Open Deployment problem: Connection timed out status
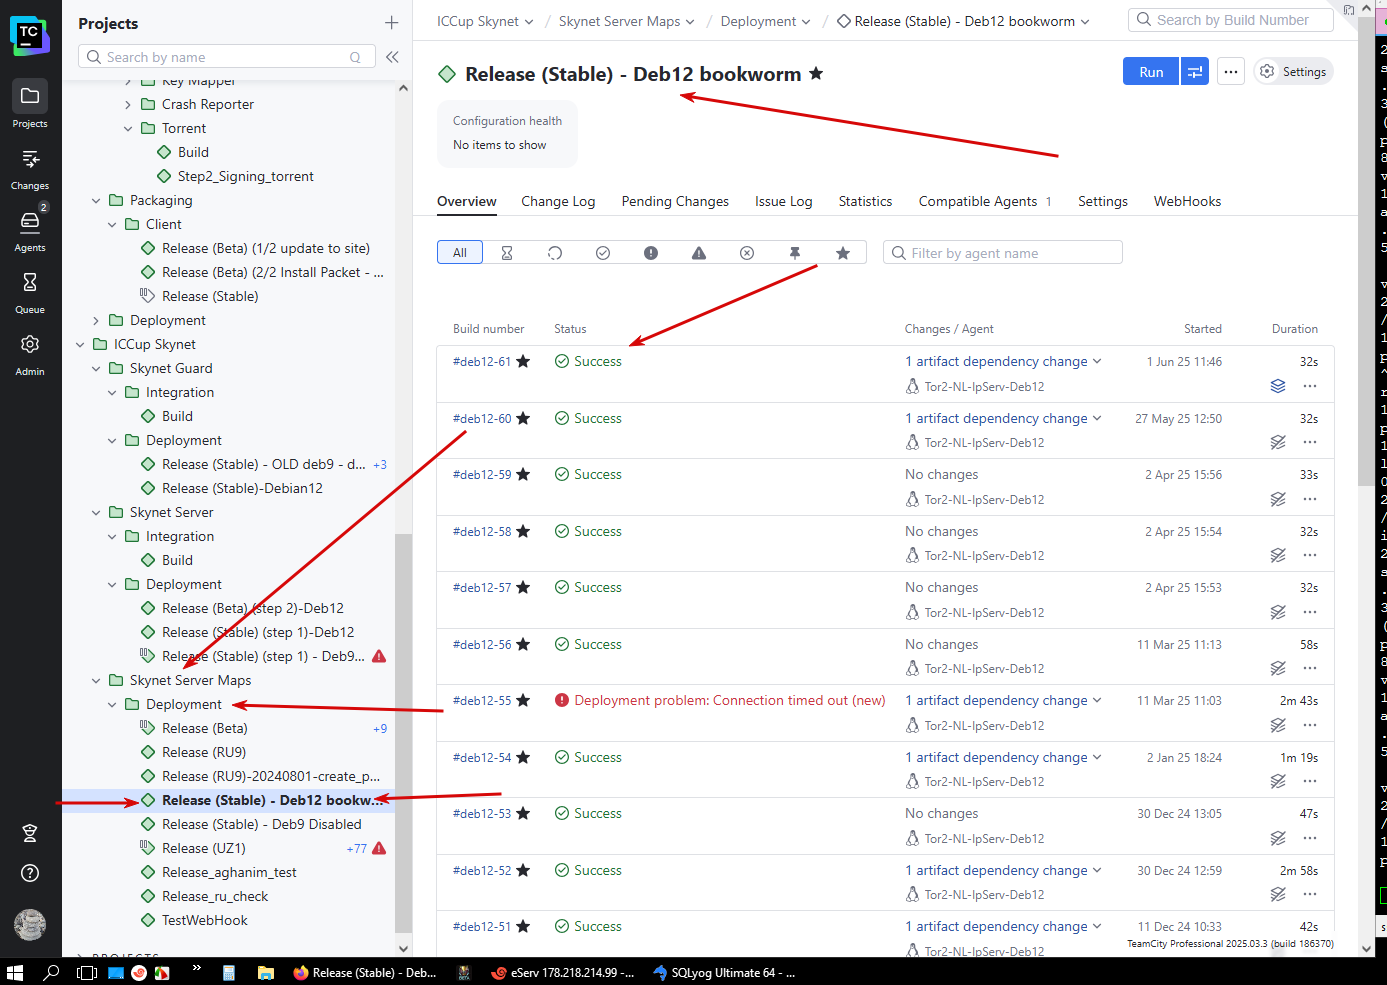This screenshot has width=1387, height=985. [x=730, y=700]
